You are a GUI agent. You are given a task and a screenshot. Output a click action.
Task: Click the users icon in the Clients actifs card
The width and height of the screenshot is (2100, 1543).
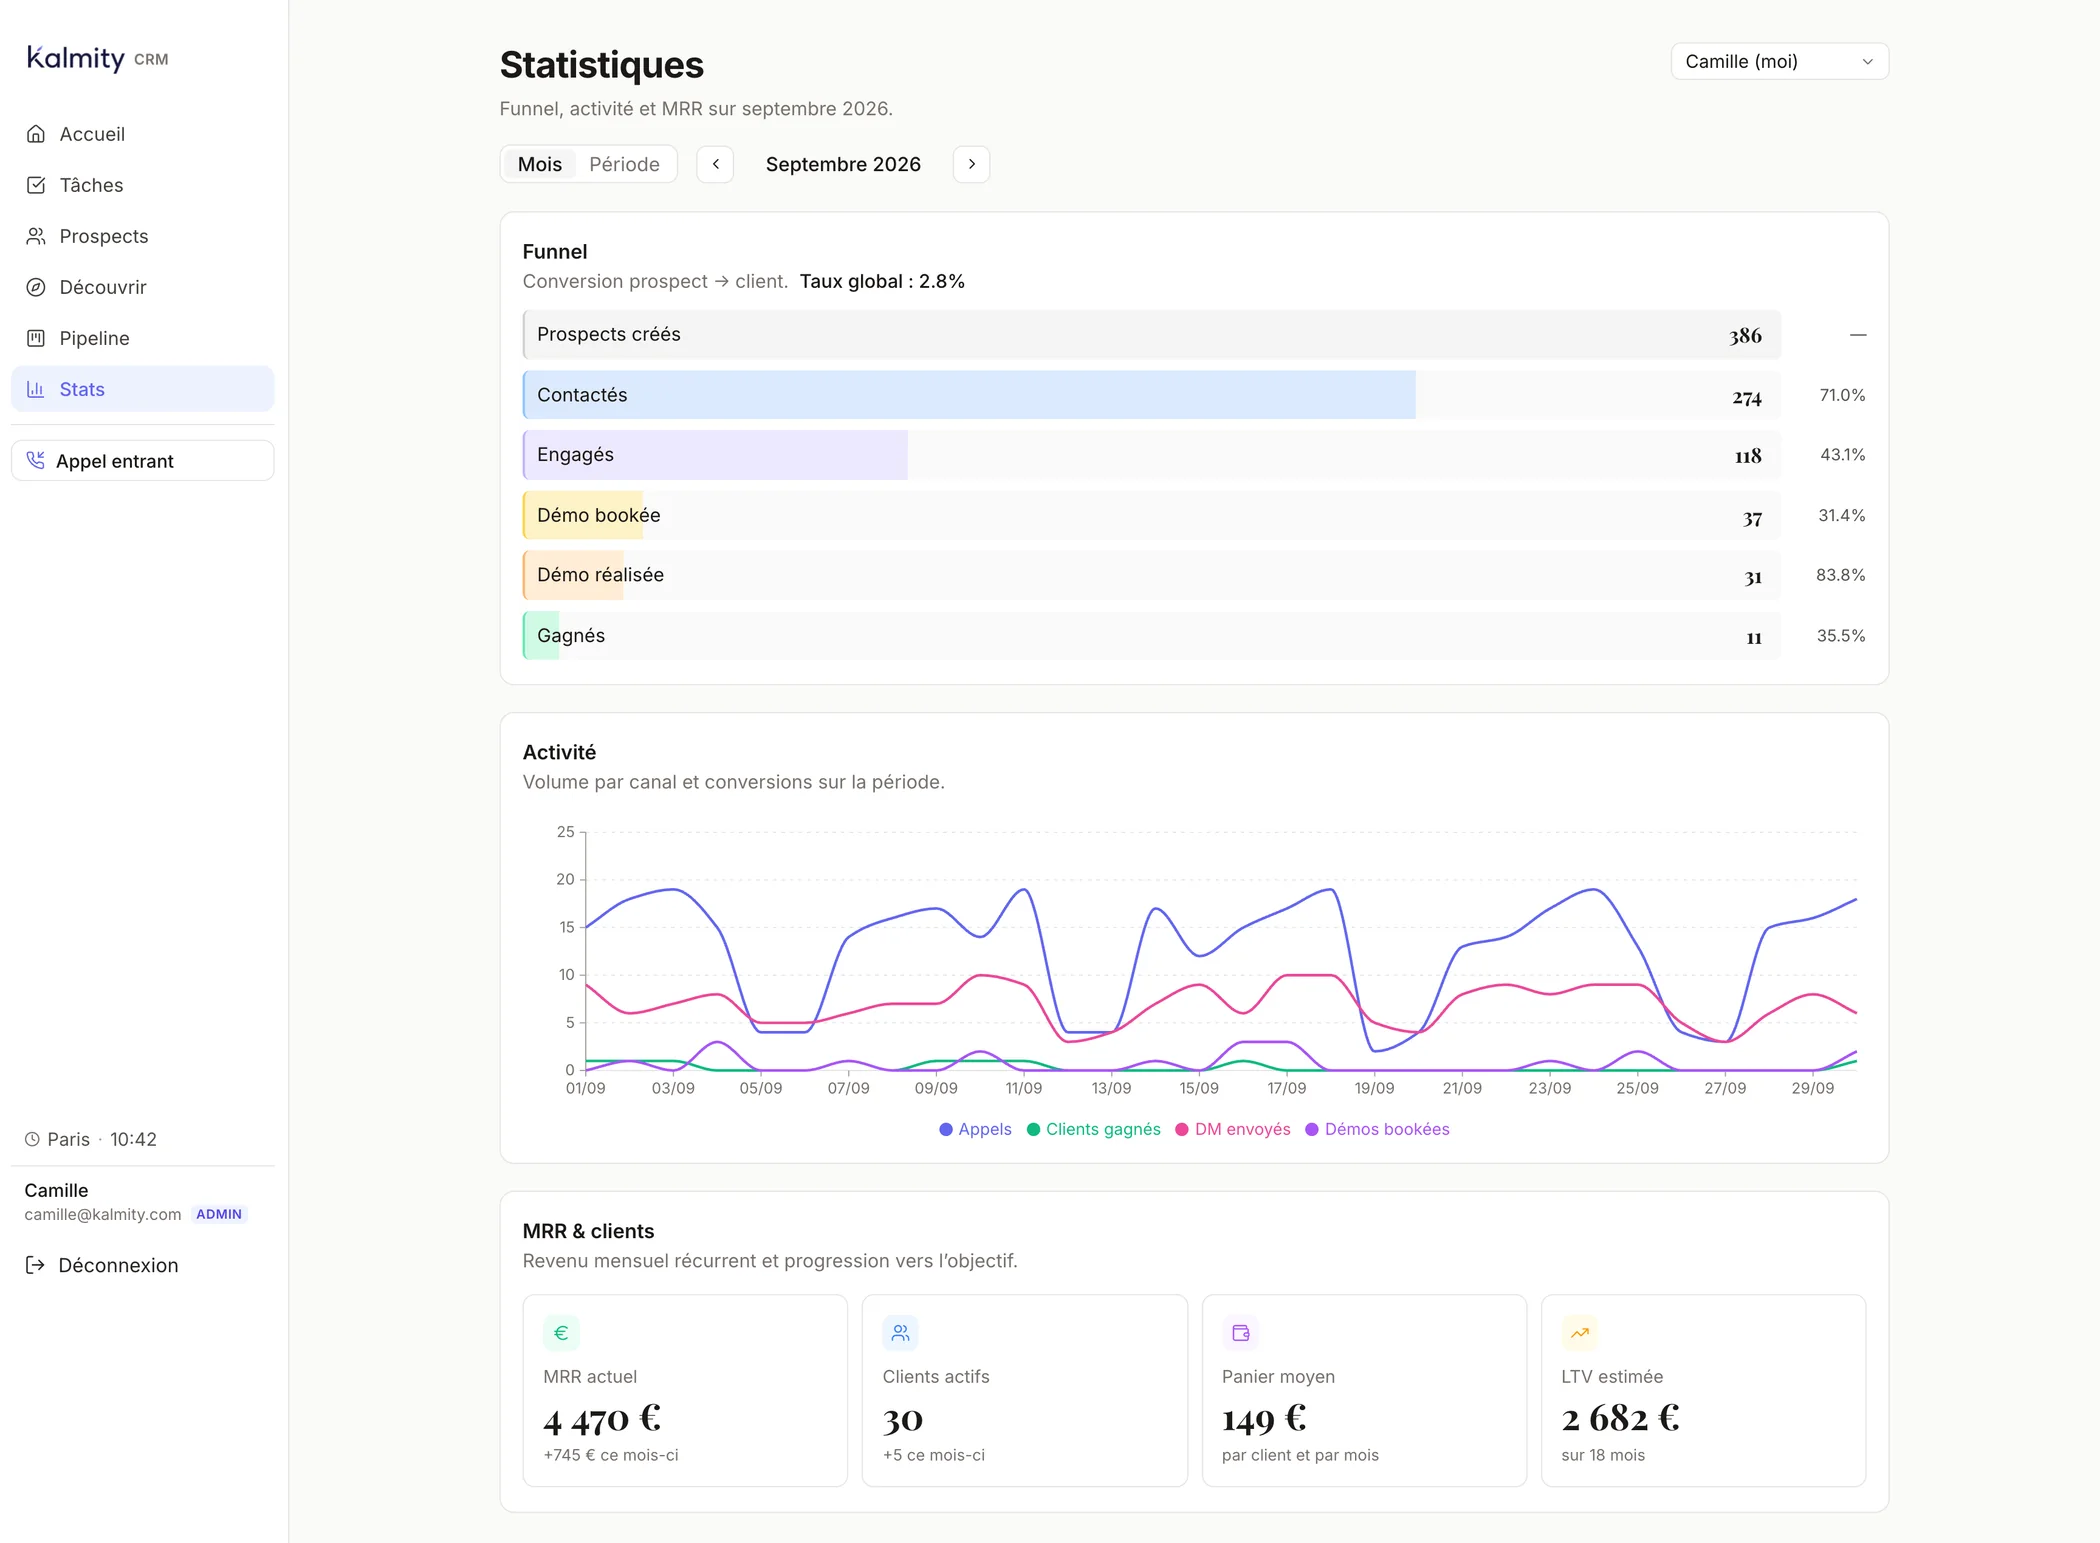click(900, 1333)
